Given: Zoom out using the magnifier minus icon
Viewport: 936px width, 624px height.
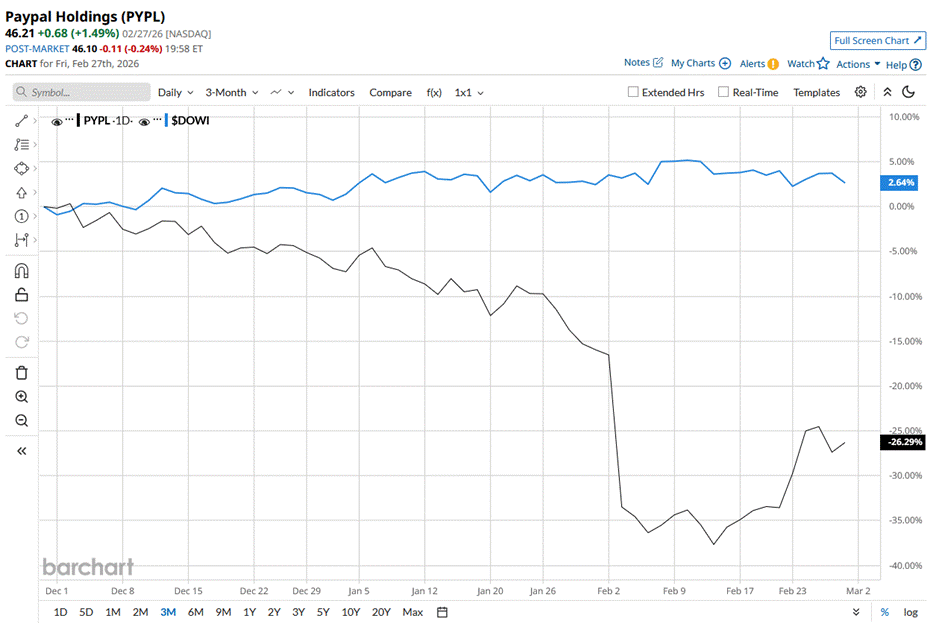Looking at the screenshot, I should tap(21, 421).
